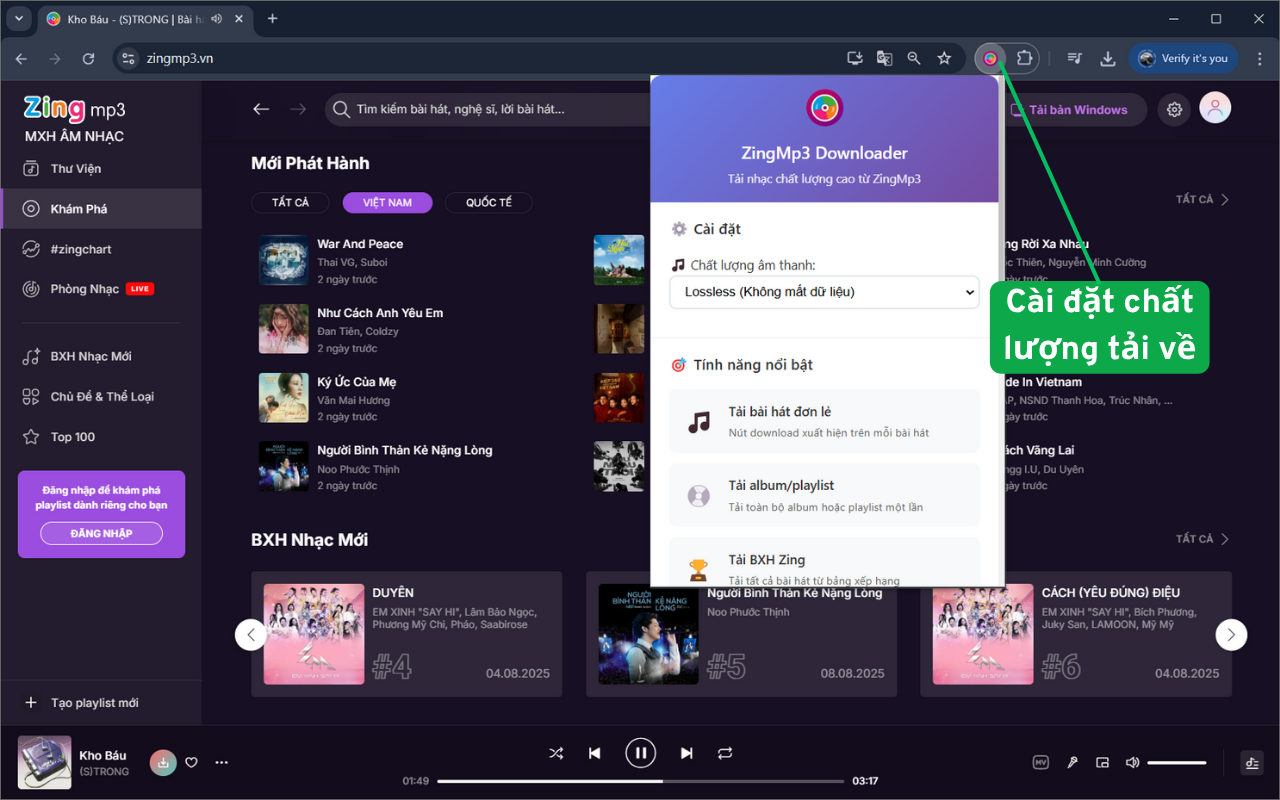Select the QUỐC TẾ filter tab

click(489, 202)
